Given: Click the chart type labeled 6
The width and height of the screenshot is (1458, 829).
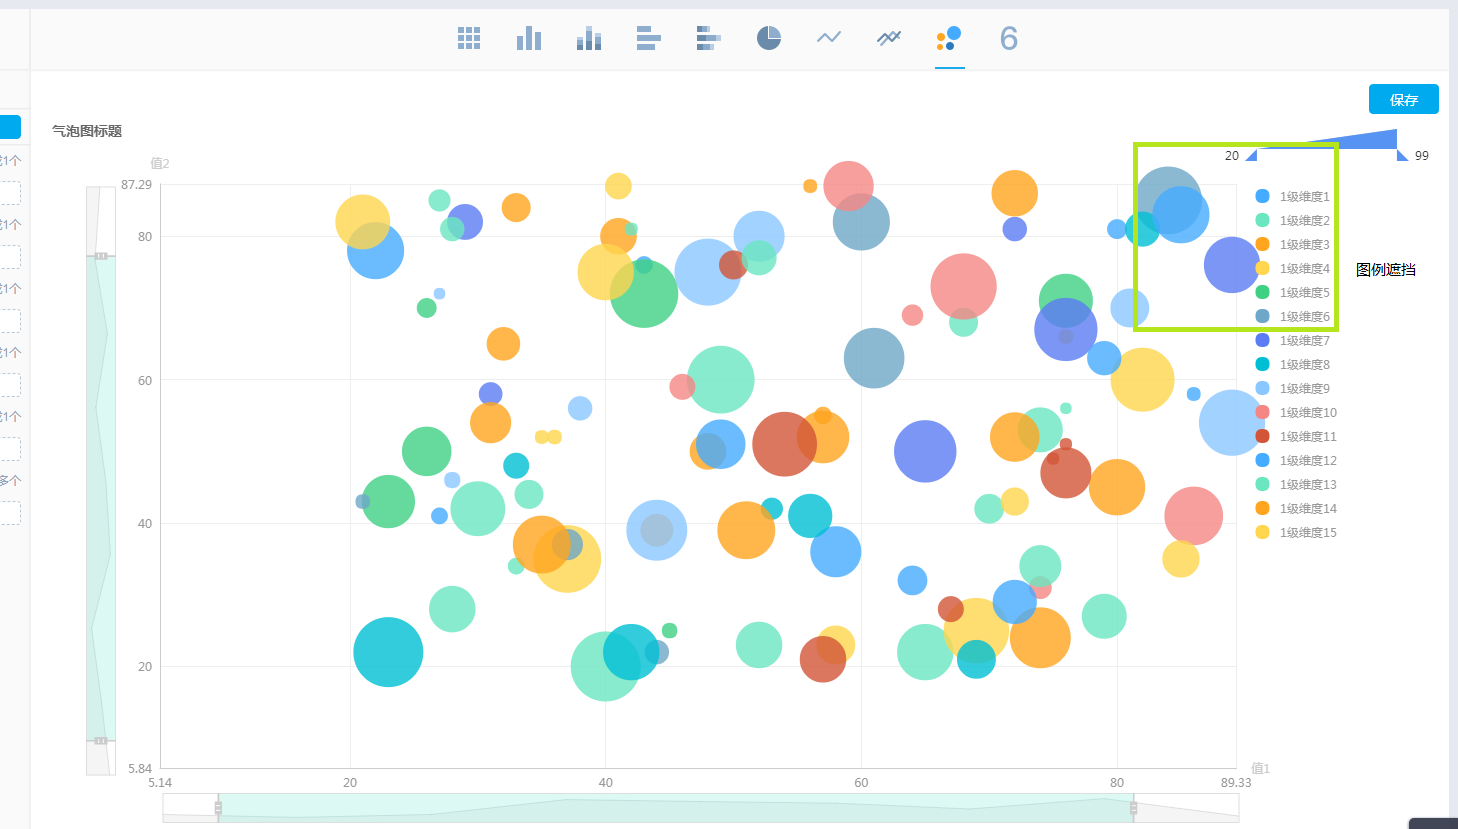Looking at the screenshot, I should tap(1008, 38).
